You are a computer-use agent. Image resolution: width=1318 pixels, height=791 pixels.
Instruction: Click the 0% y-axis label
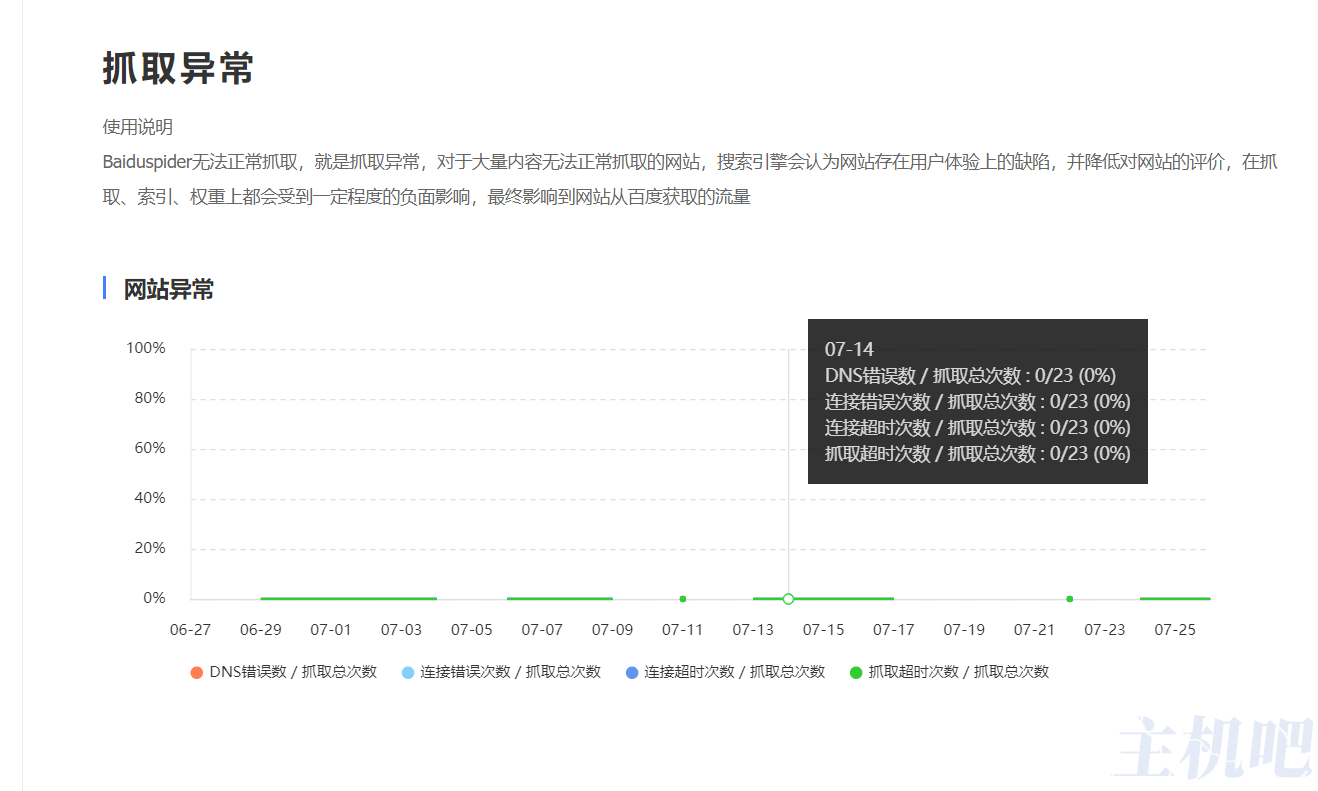pyautogui.click(x=154, y=598)
